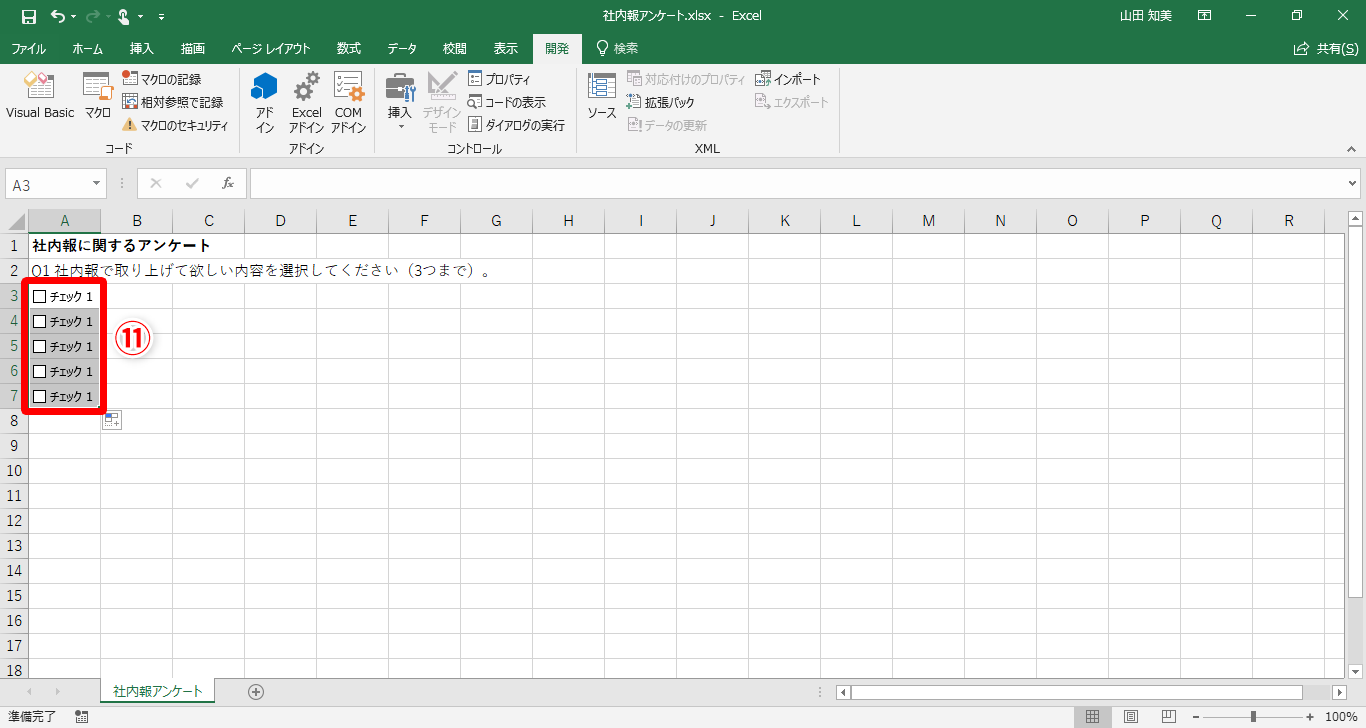Image resolution: width=1366 pixels, height=728 pixels.
Task: Start recording a macro
Action: 161,79
